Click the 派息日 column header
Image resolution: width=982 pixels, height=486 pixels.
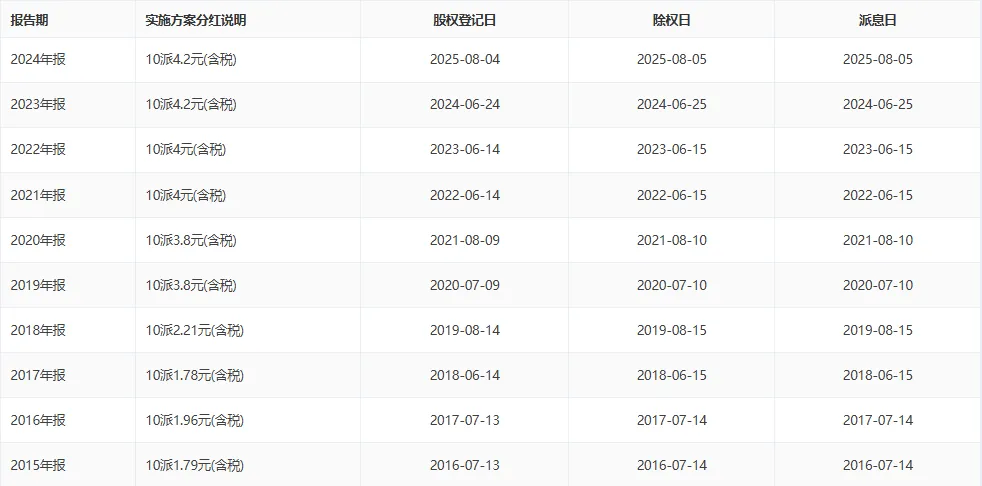coord(877,20)
